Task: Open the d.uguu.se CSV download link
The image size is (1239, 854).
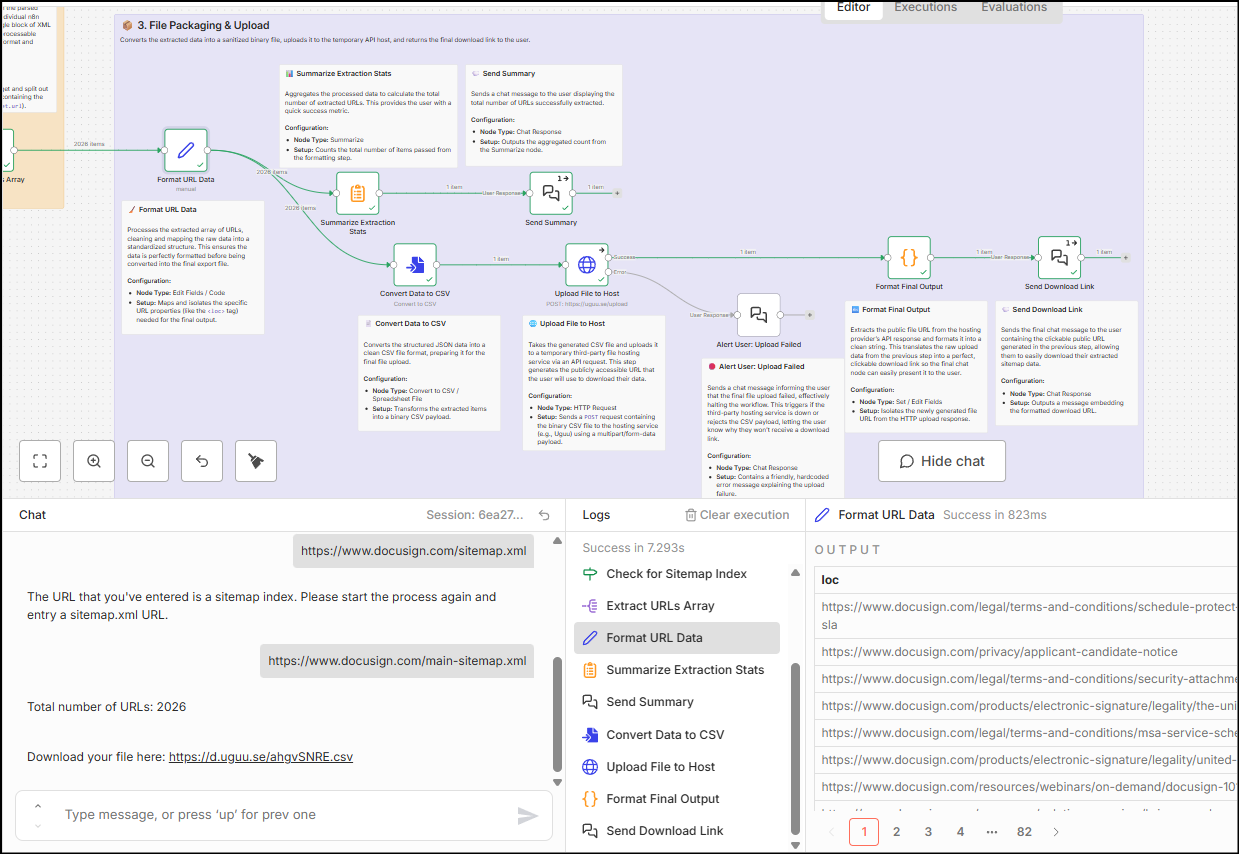Action: pos(260,757)
